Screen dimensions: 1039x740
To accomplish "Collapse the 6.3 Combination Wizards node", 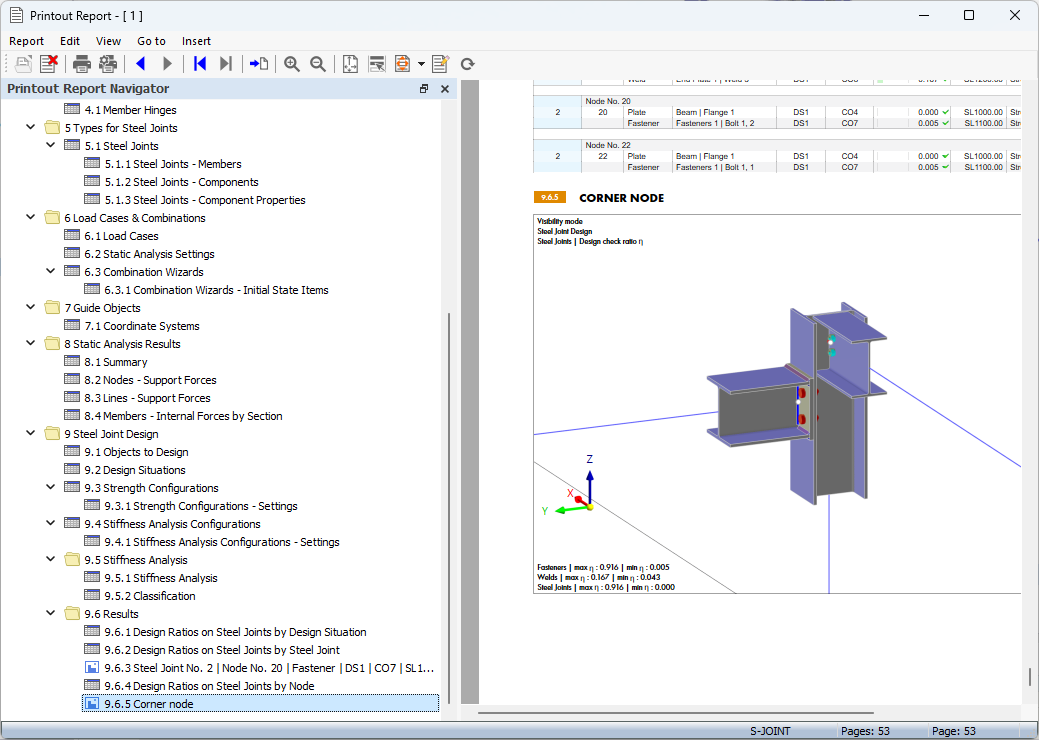I will tap(50, 271).
